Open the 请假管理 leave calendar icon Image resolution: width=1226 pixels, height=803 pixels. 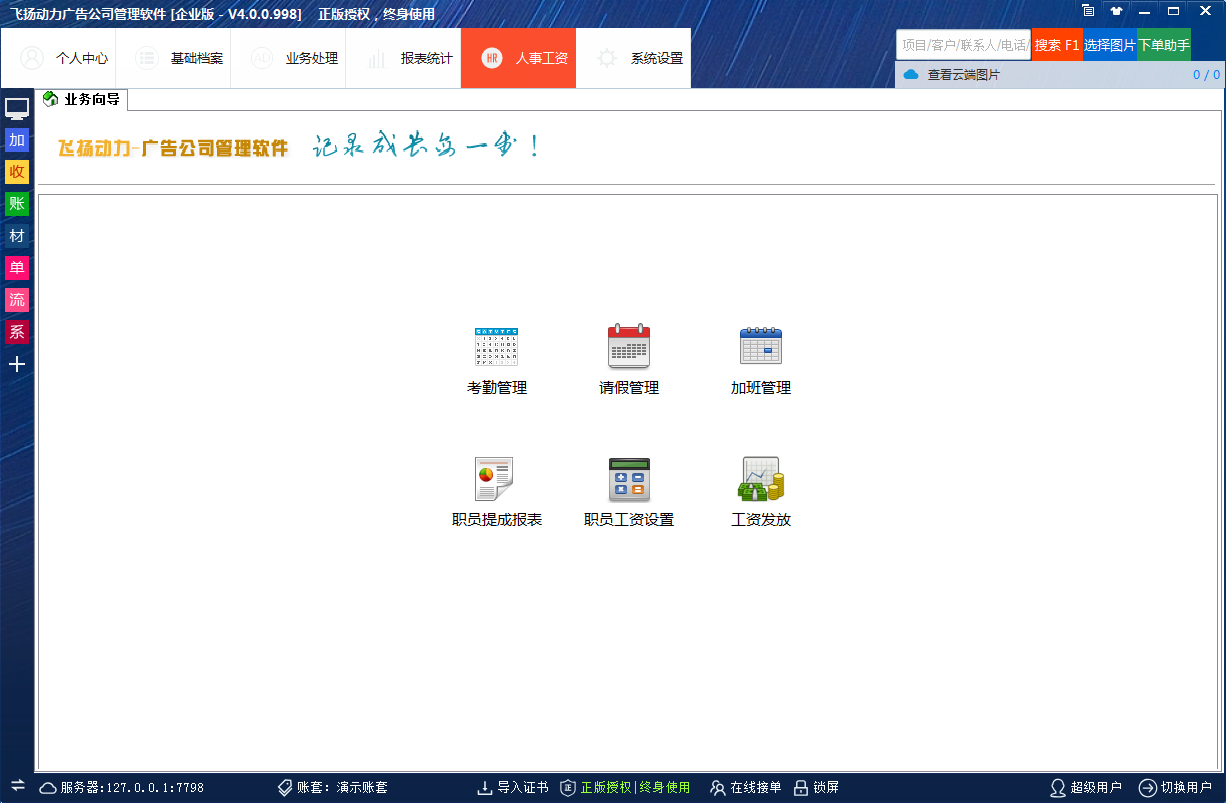[x=629, y=347]
